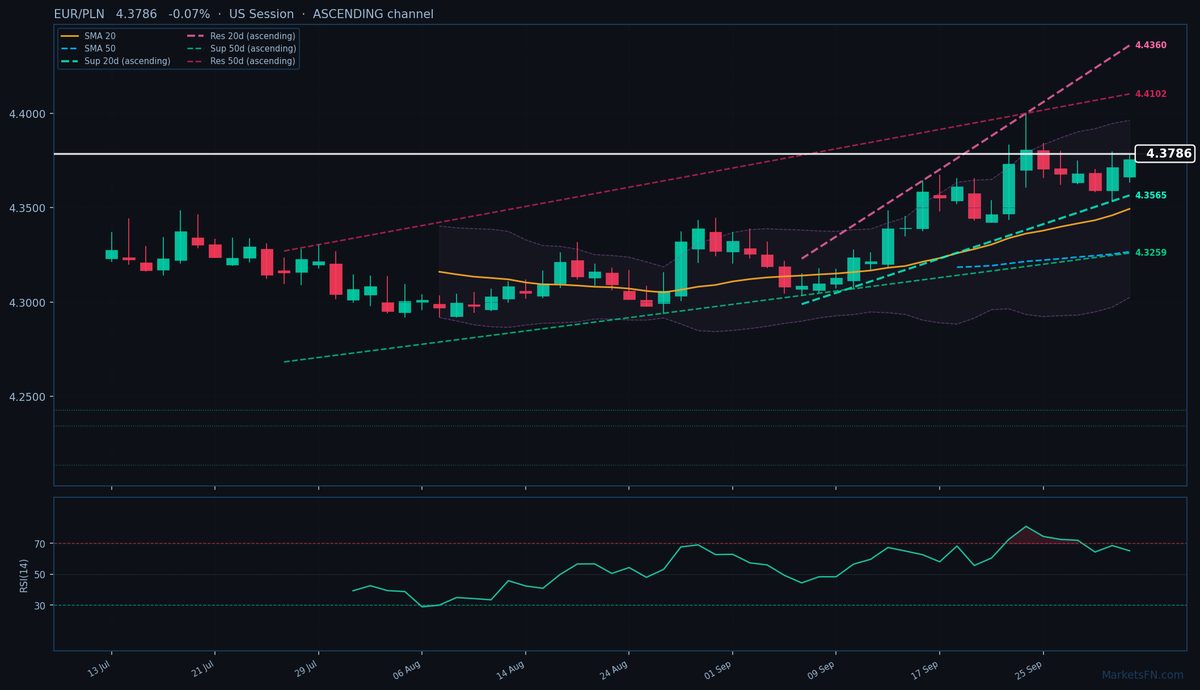Click the ASCENDING channel header text
1200x690 pixels.
pyautogui.click(x=373, y=14)
